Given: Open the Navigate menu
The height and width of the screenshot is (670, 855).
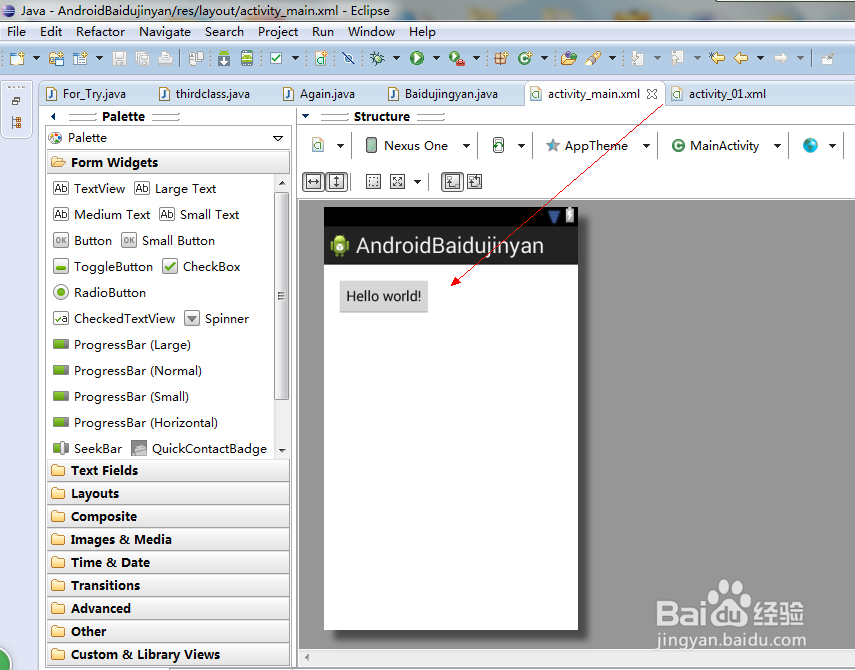Looking at the screenshot, I should [x=165, y=32].
